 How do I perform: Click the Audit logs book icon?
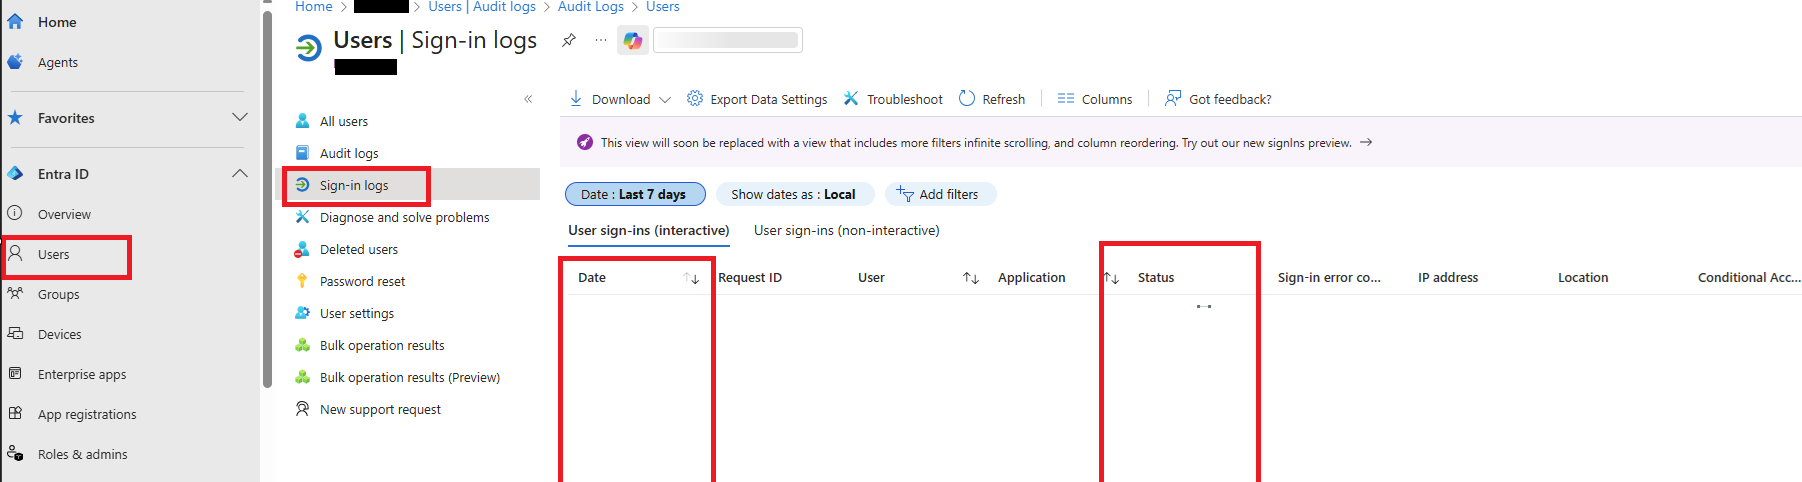pos(302,153)
